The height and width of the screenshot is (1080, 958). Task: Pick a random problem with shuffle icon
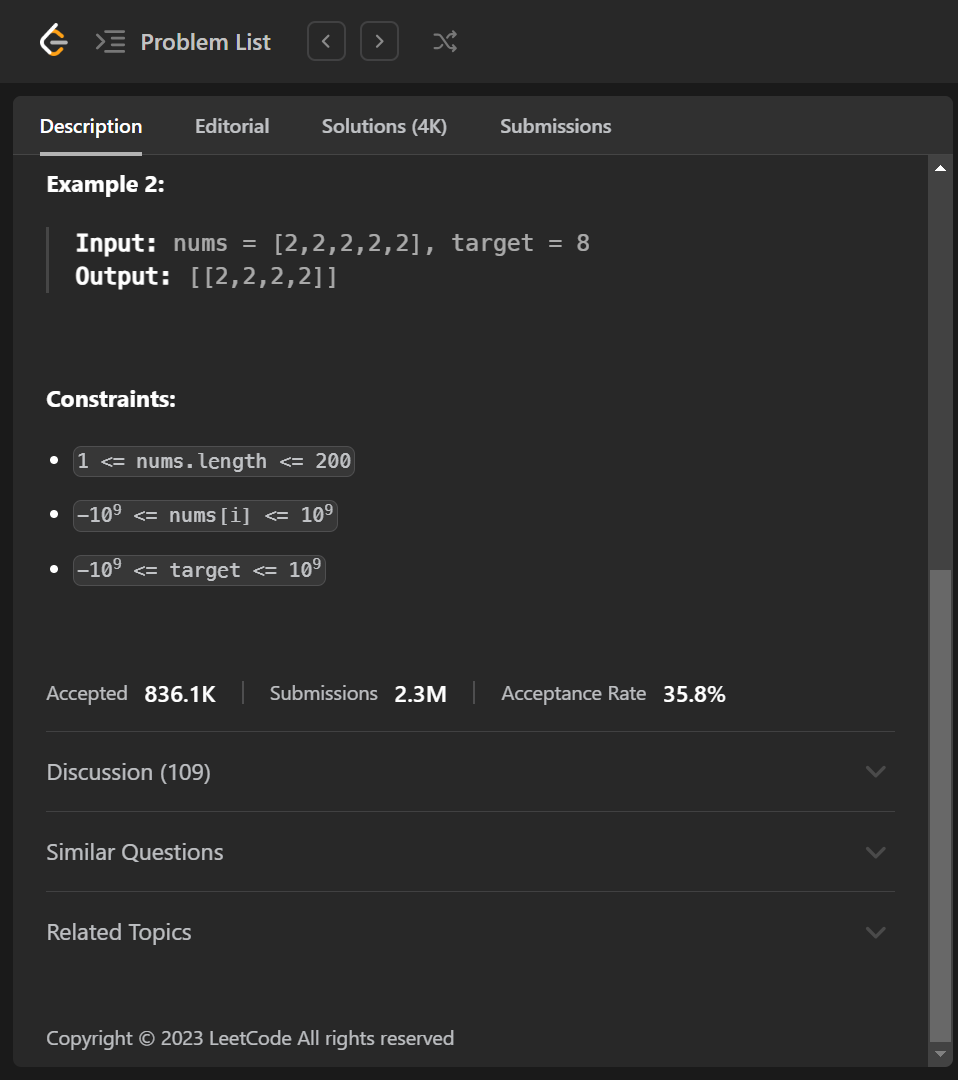coord(445,42)
